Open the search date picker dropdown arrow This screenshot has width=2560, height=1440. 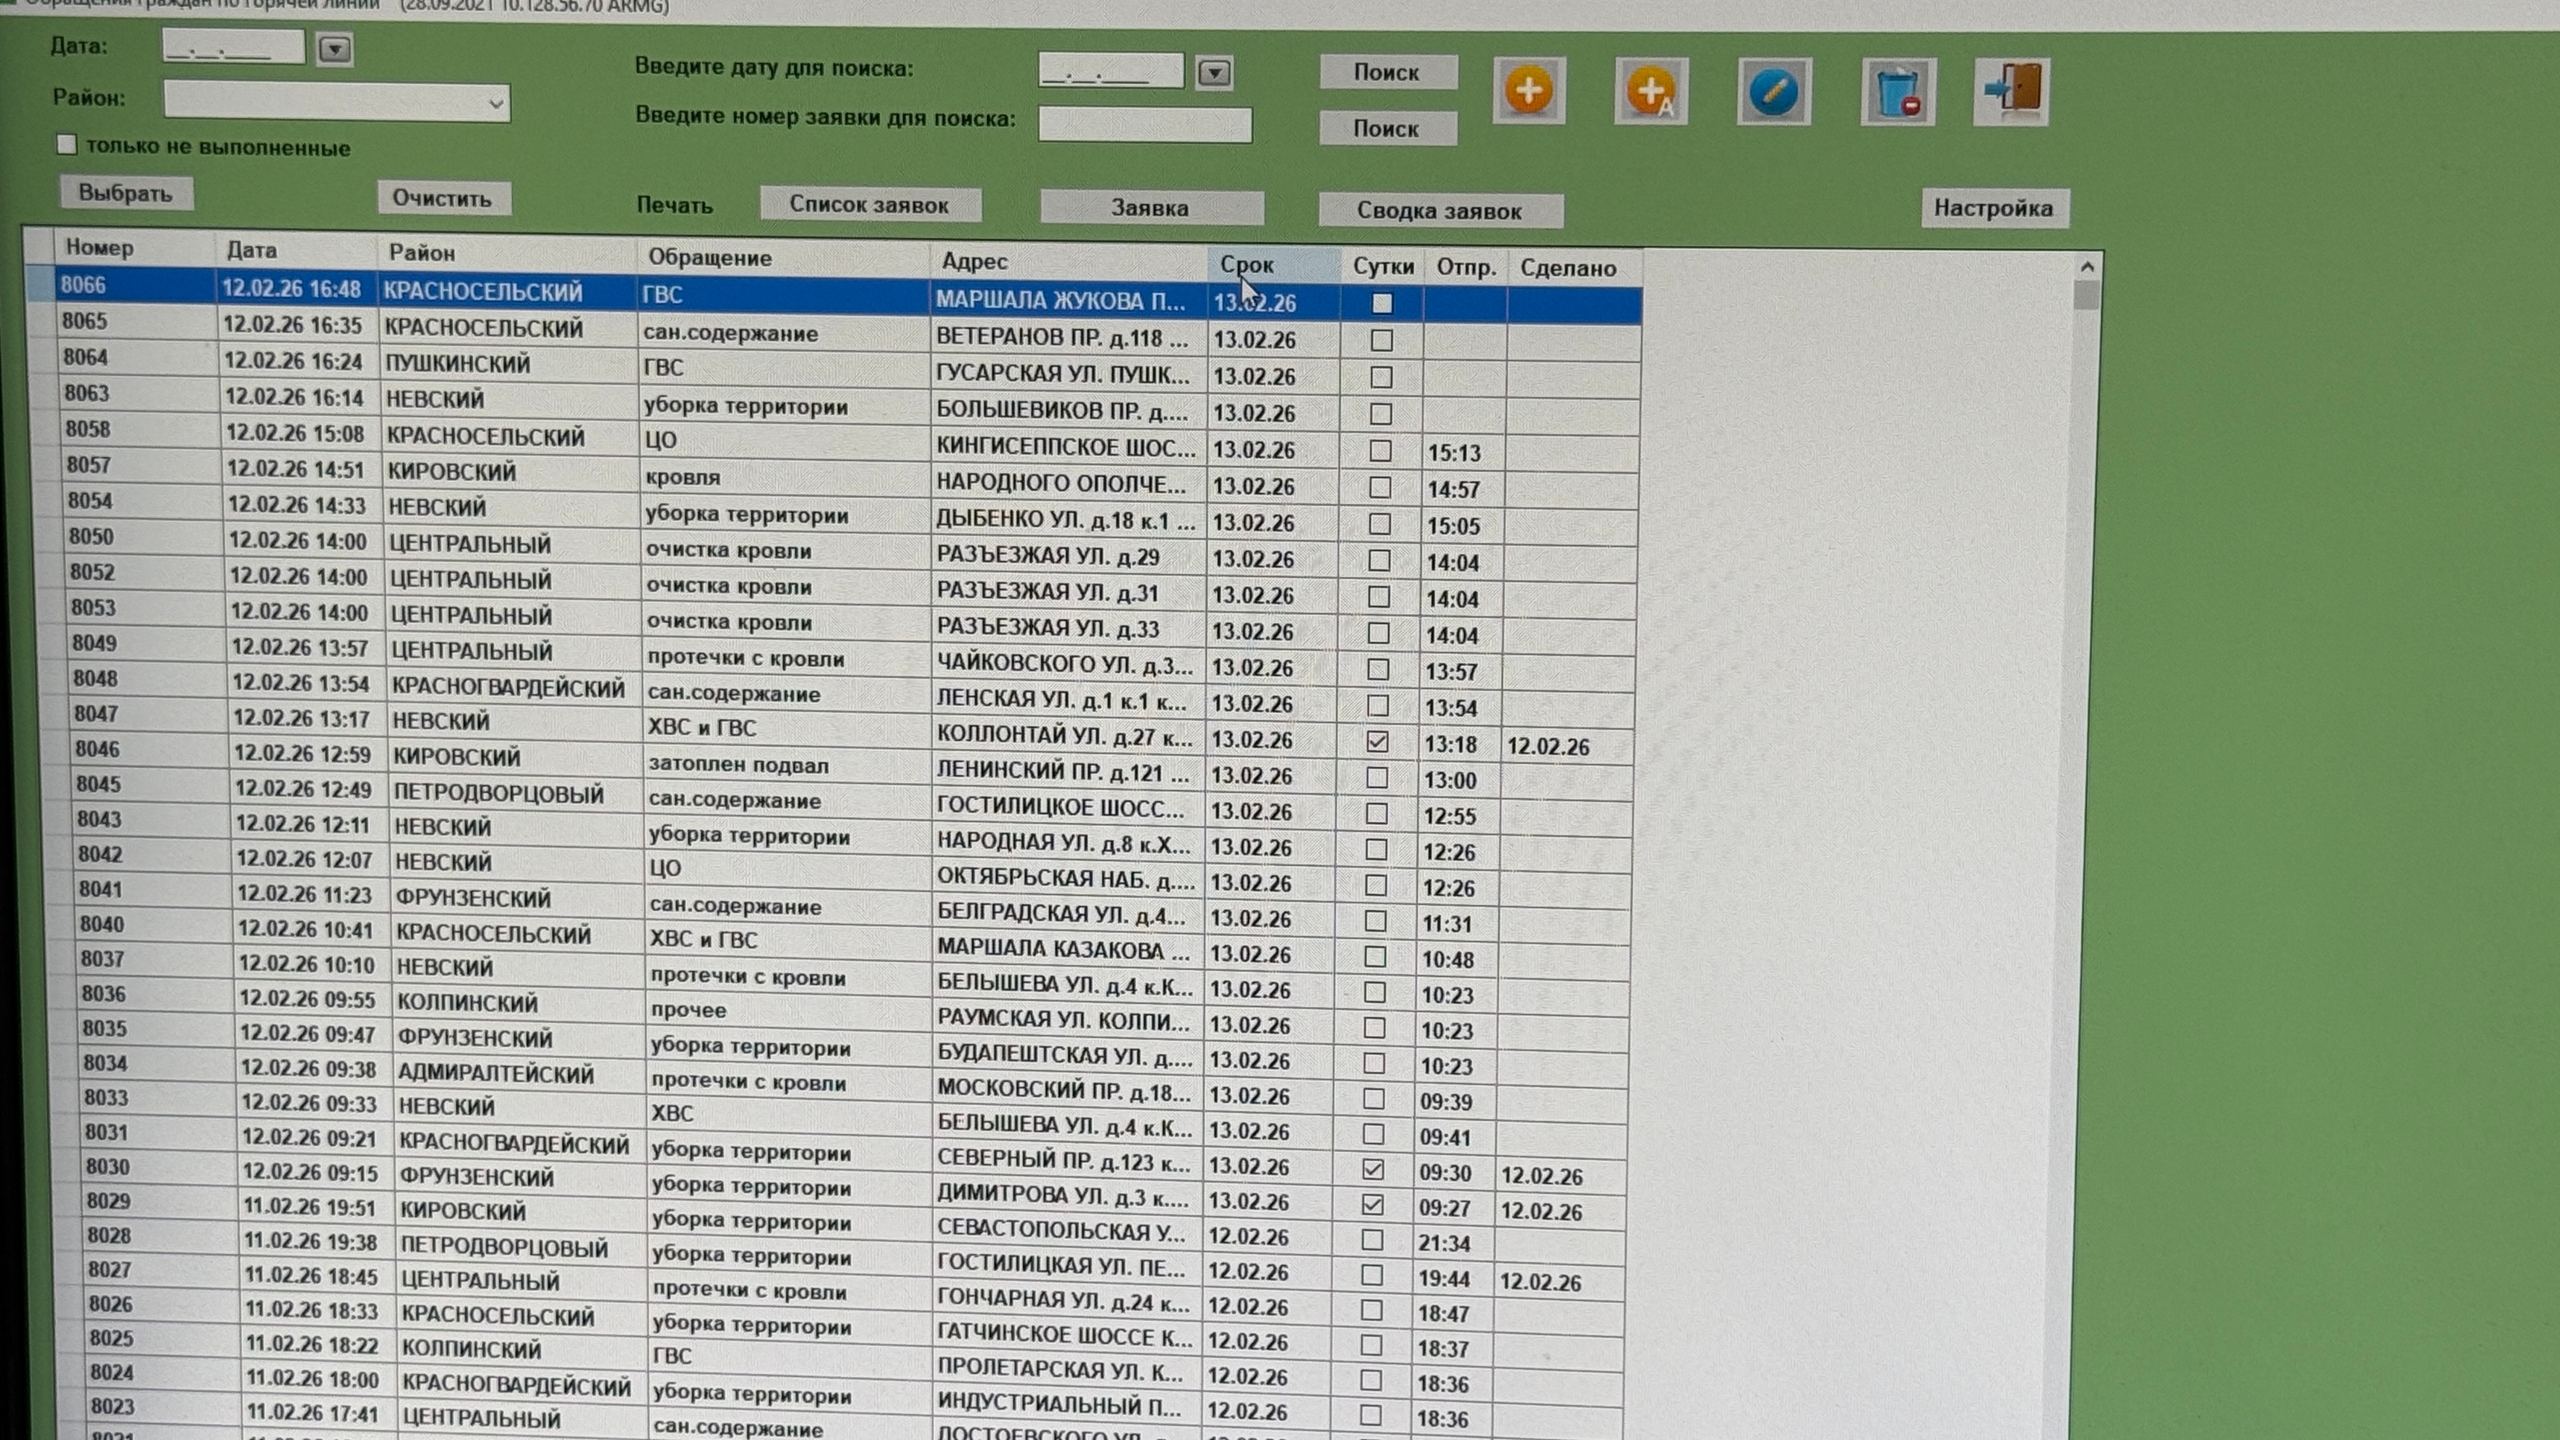(1214, 73)
